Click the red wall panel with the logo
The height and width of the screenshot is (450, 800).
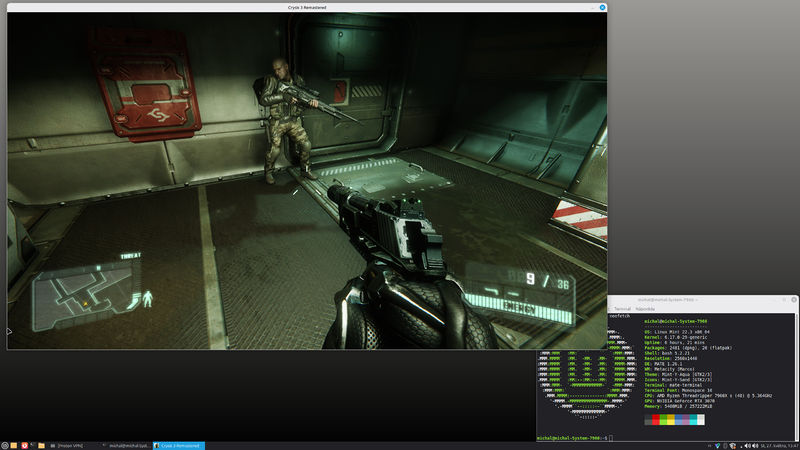click(x=145, y=84)
